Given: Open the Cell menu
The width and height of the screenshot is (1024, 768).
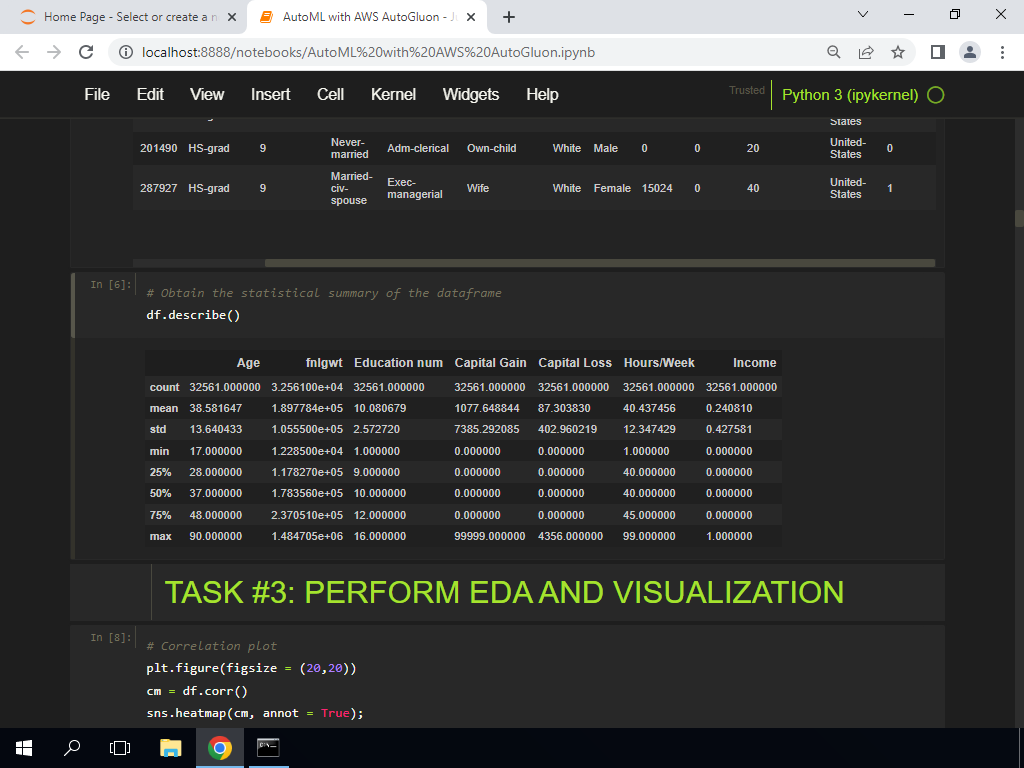Looking at the screenshot, I should click(x=330, y=95).
